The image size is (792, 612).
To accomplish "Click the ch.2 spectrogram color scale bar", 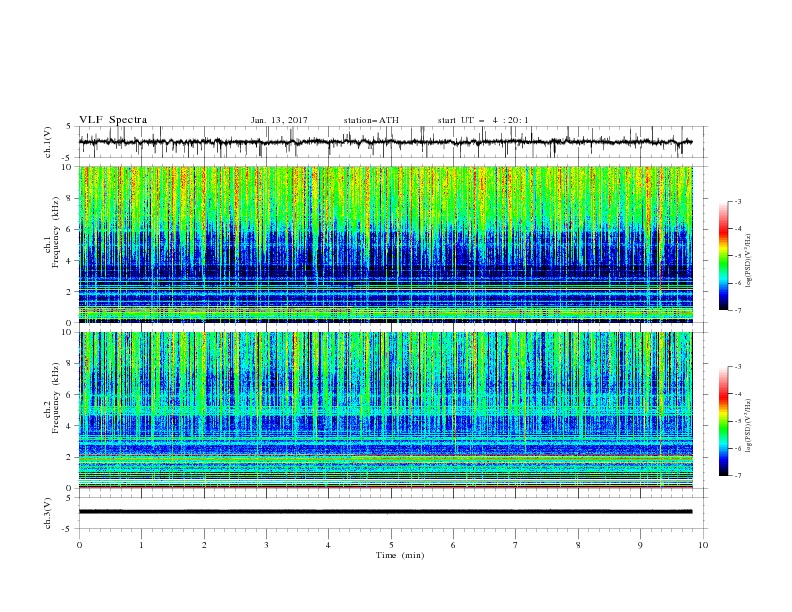I will (723, 421).
